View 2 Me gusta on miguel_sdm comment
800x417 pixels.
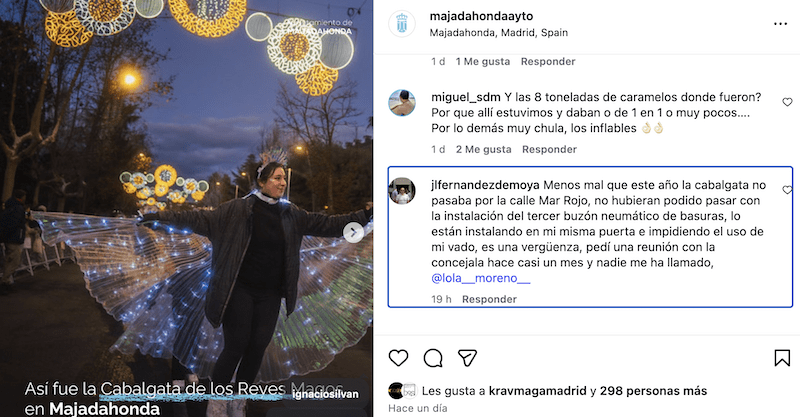483,149
